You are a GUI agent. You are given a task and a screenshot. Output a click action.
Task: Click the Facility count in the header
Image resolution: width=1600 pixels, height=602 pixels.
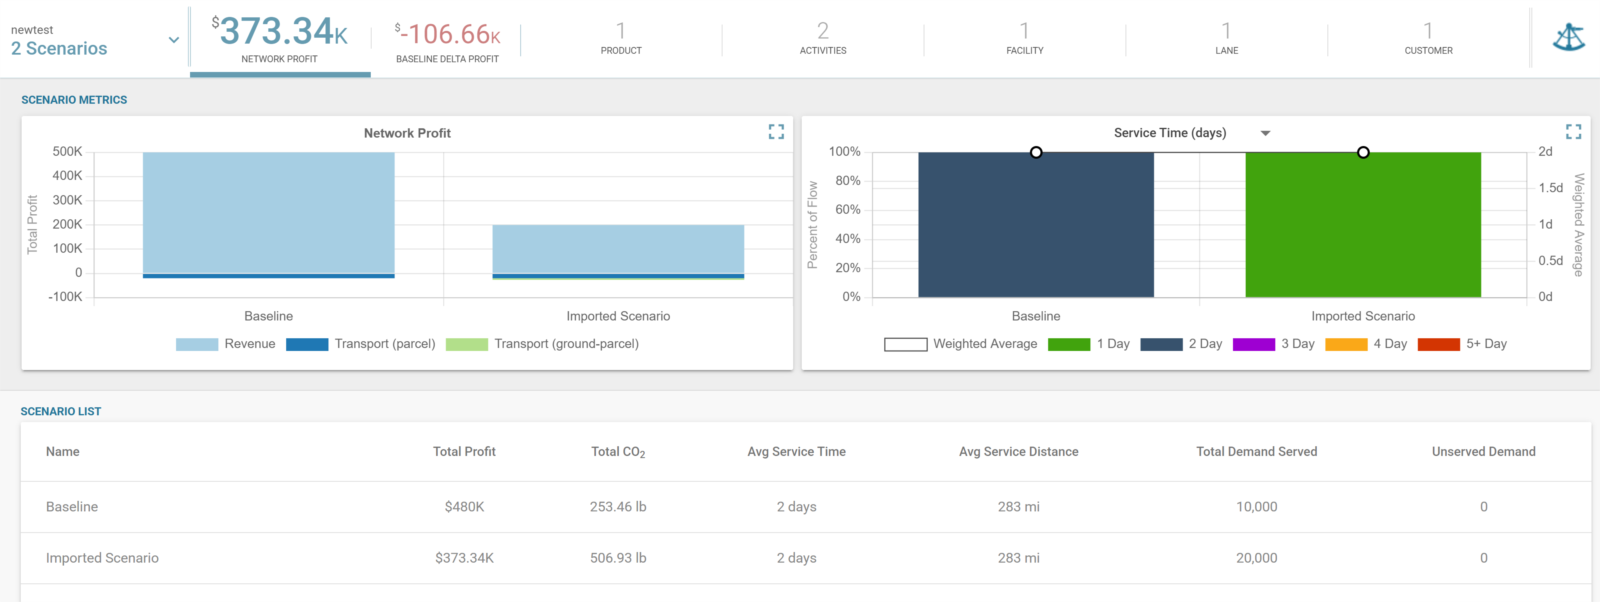pyautogui.click(x=1024, y=38)
